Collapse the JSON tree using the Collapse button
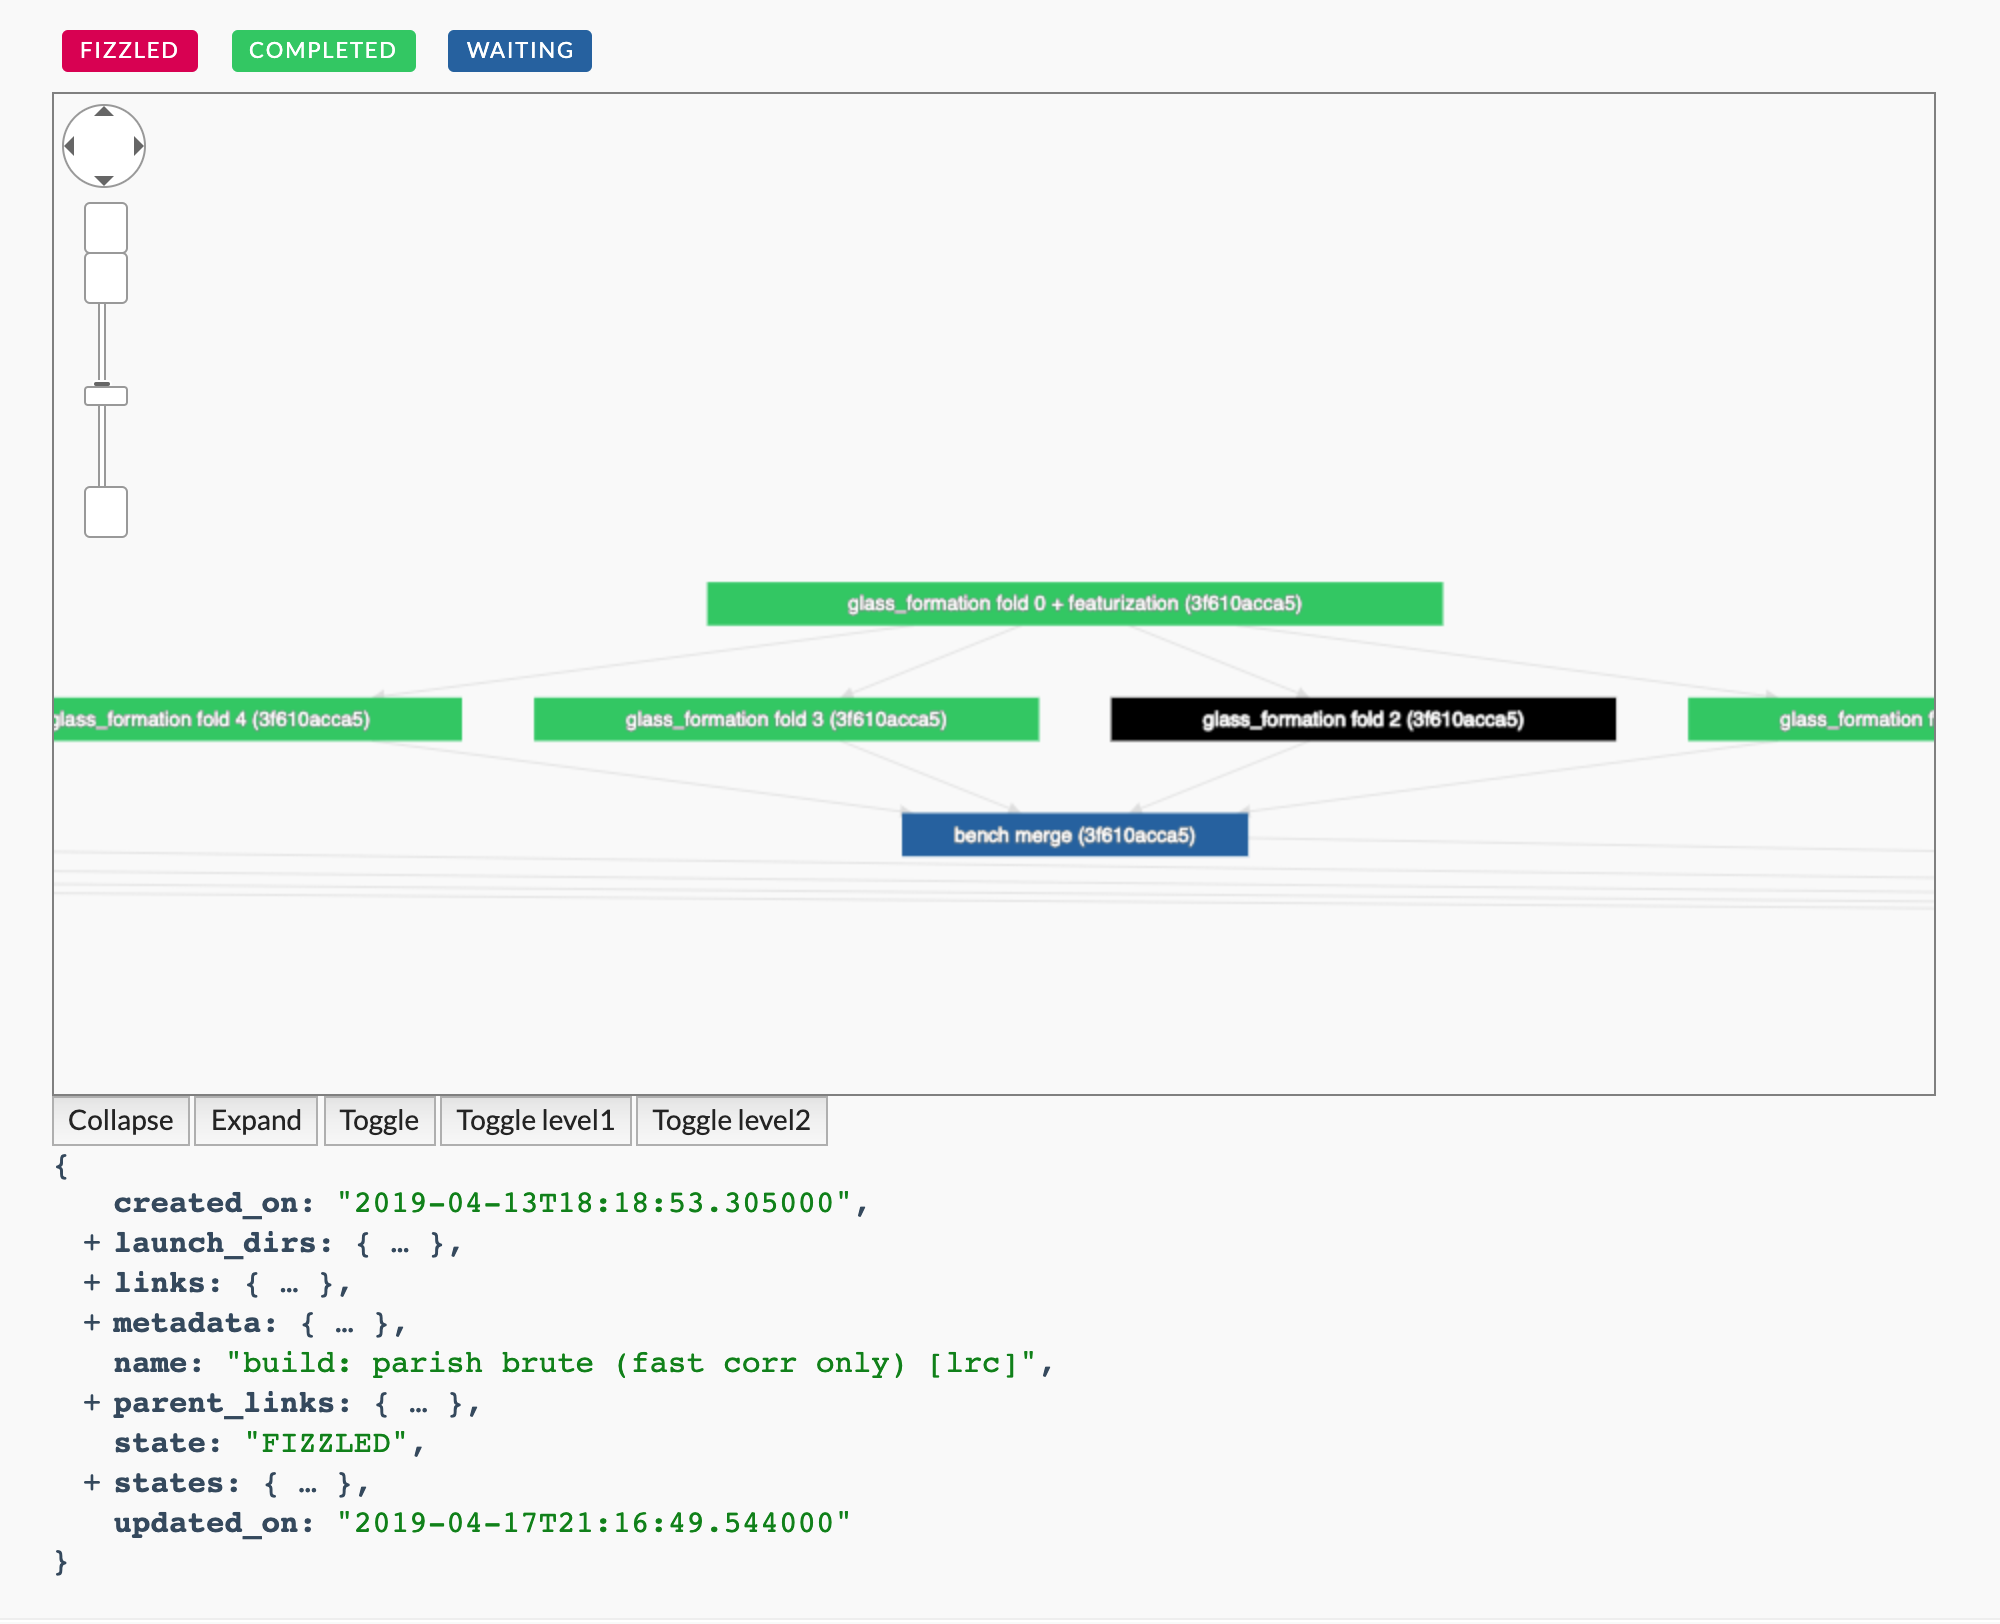Viewport: 2000px width, 1624px height. (120, 1120)
